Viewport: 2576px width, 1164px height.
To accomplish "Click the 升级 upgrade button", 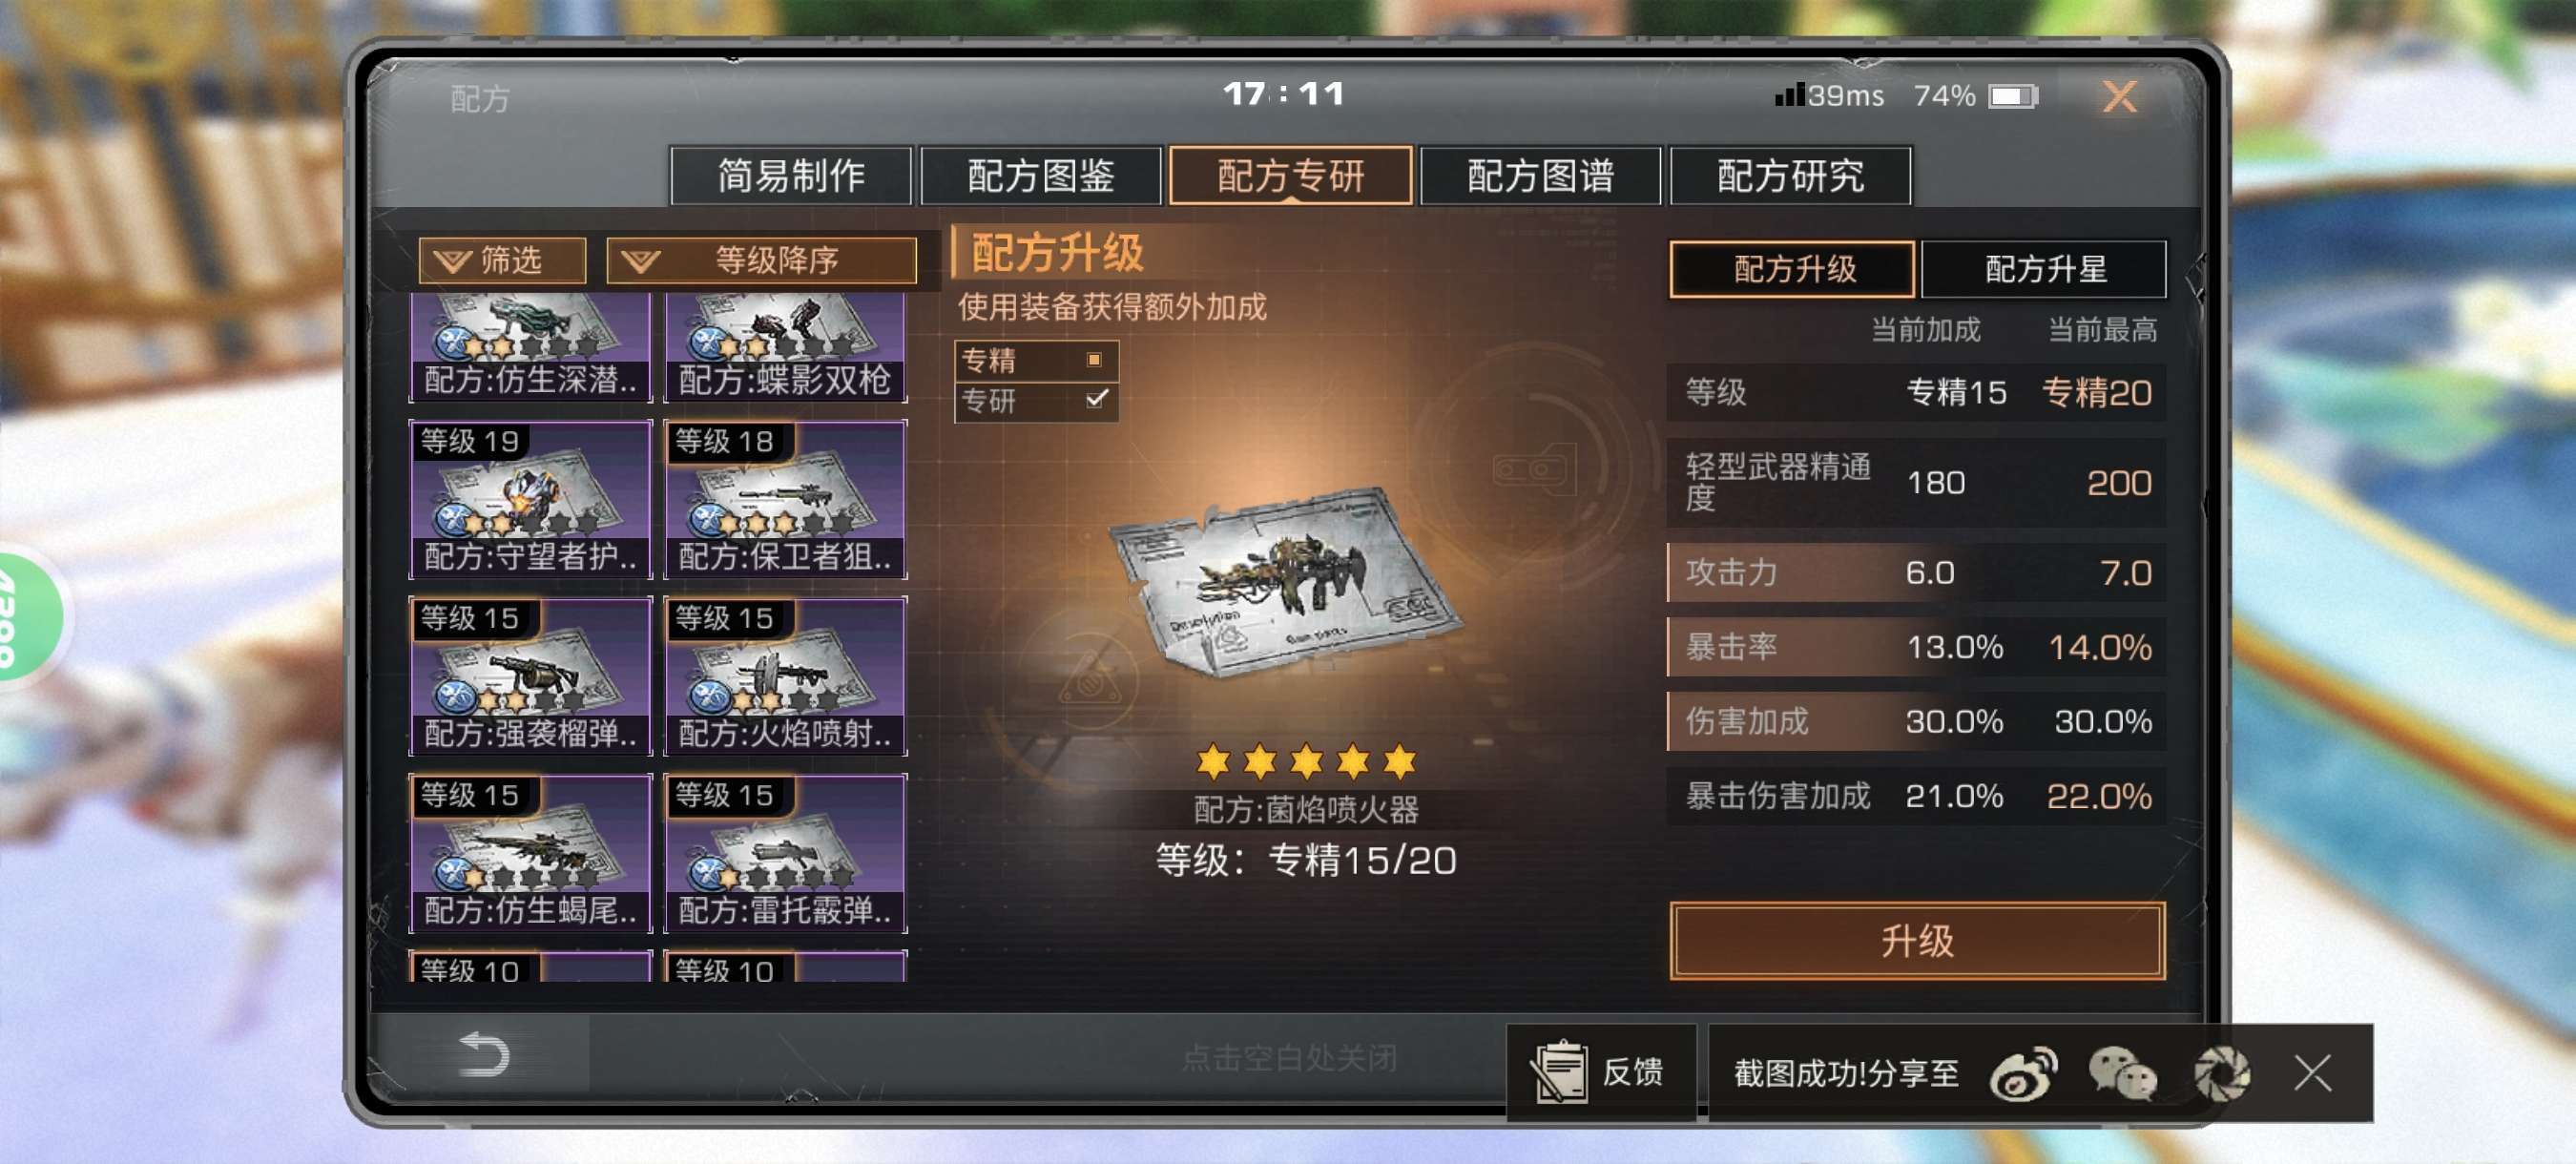I will (1917, 940).
